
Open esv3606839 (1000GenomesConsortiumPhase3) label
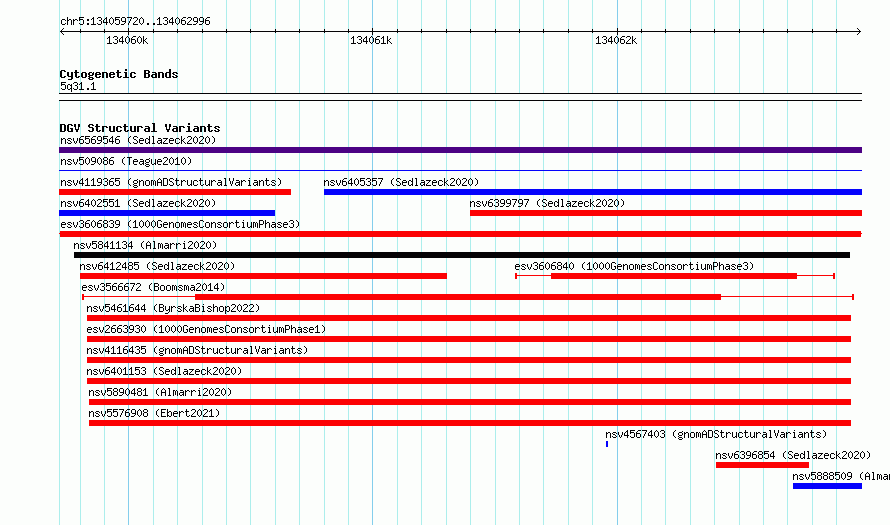coord(180,224)
